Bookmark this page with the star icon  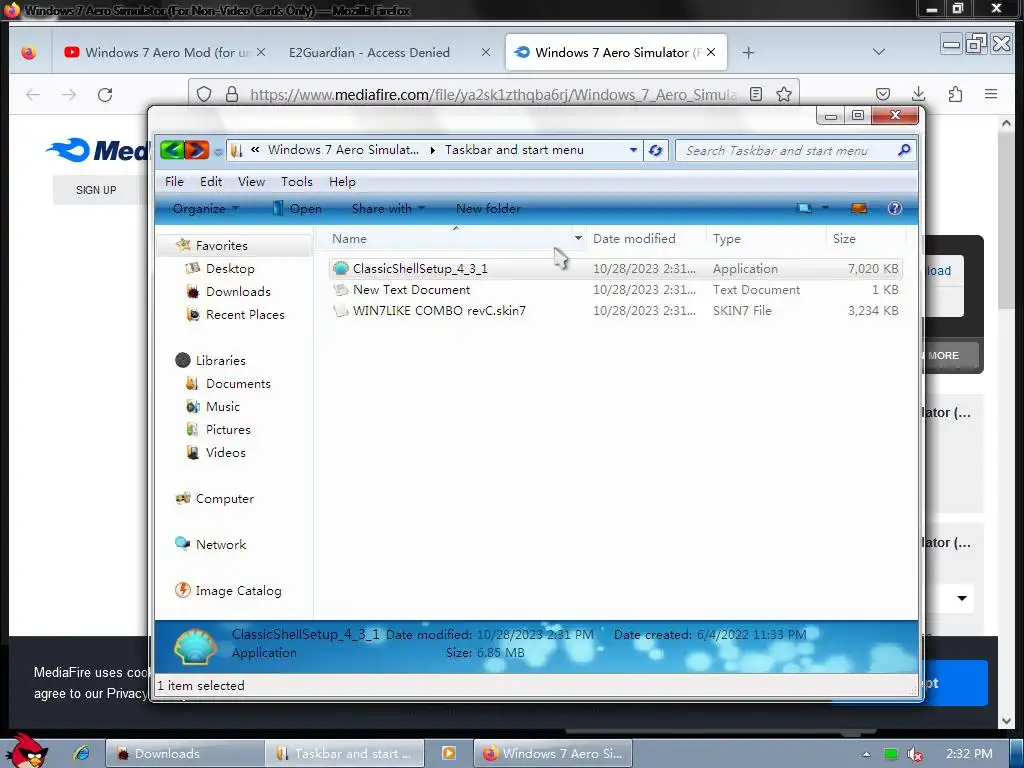(x=784, y=94)
